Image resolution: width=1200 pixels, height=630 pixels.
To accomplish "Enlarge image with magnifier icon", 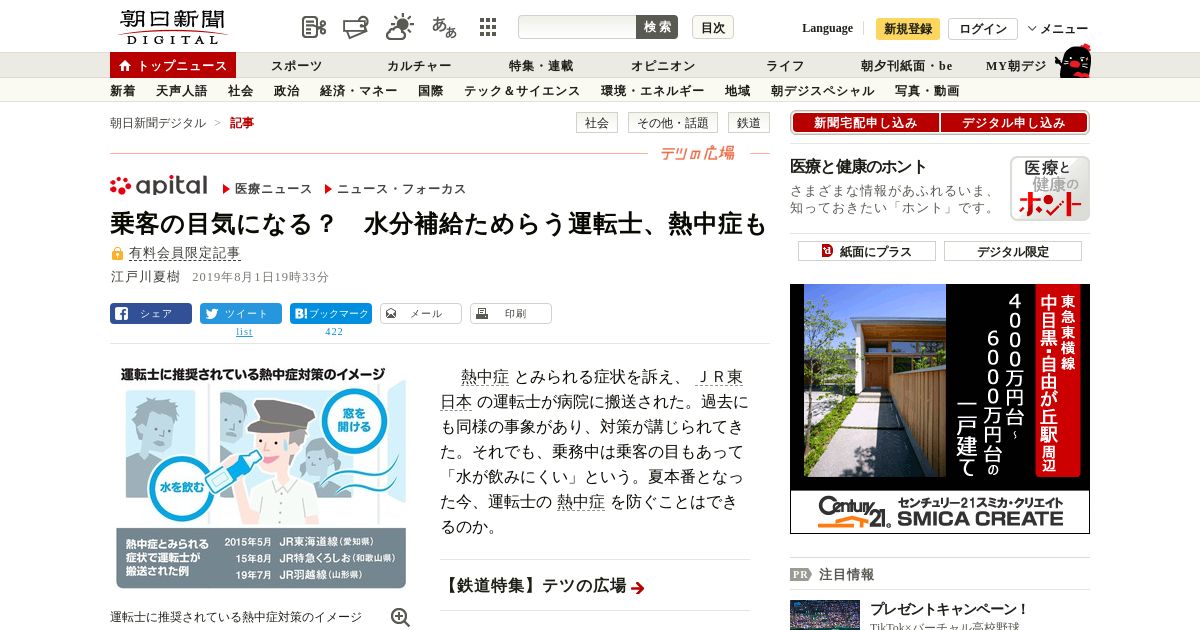I will [400, 617].
